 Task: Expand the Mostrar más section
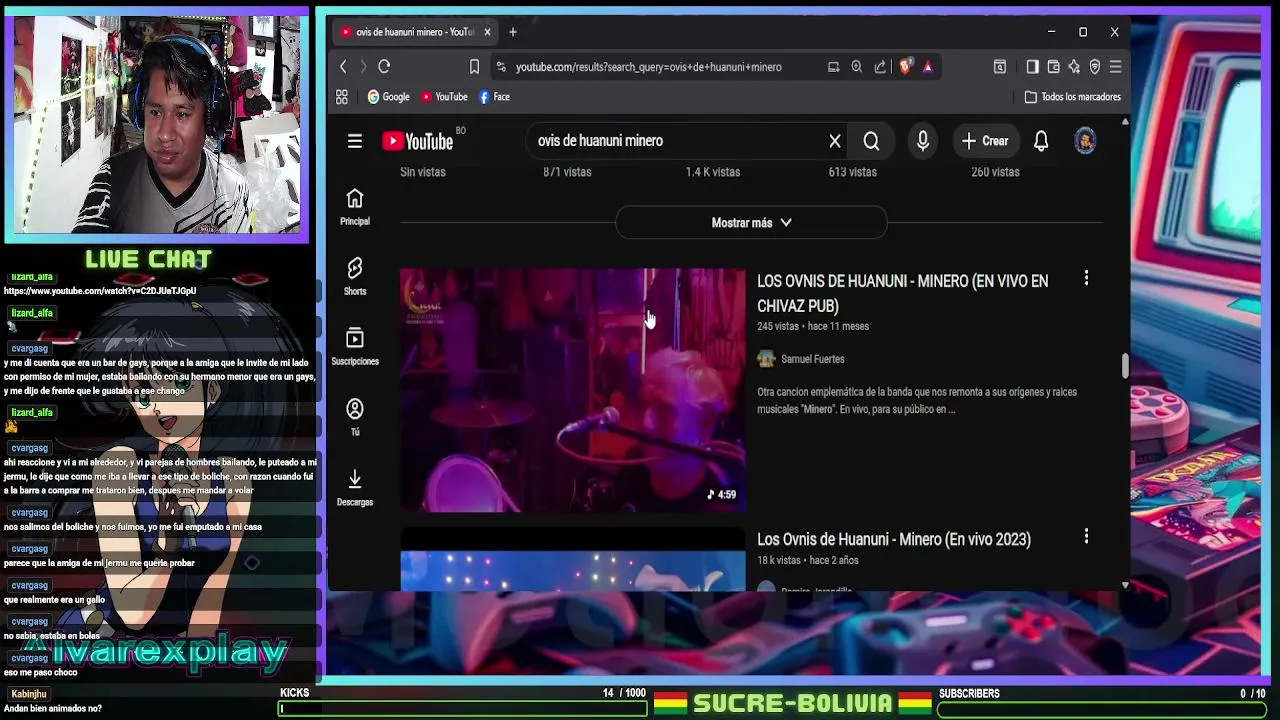[751, 223]
